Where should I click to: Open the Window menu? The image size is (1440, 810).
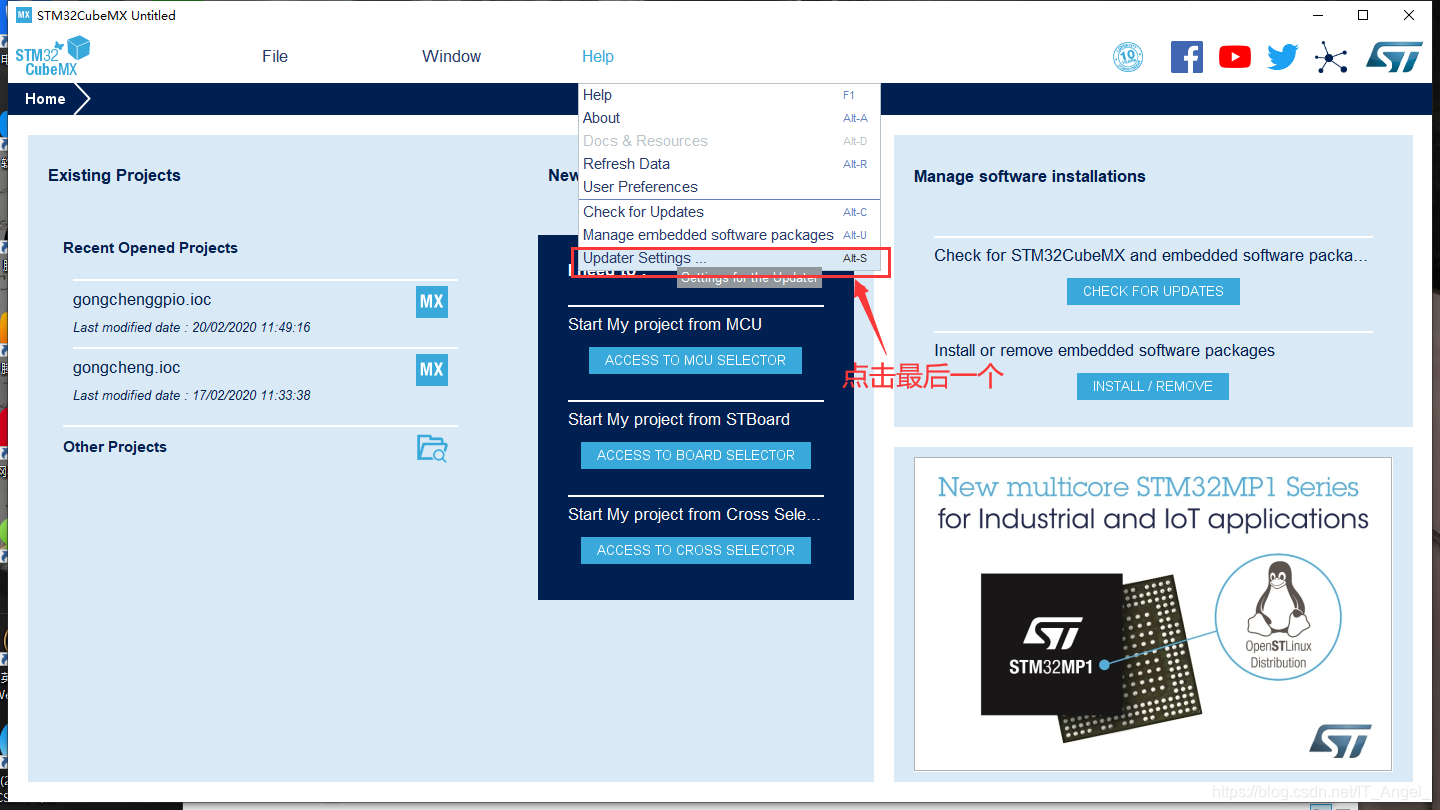(451, 57)
